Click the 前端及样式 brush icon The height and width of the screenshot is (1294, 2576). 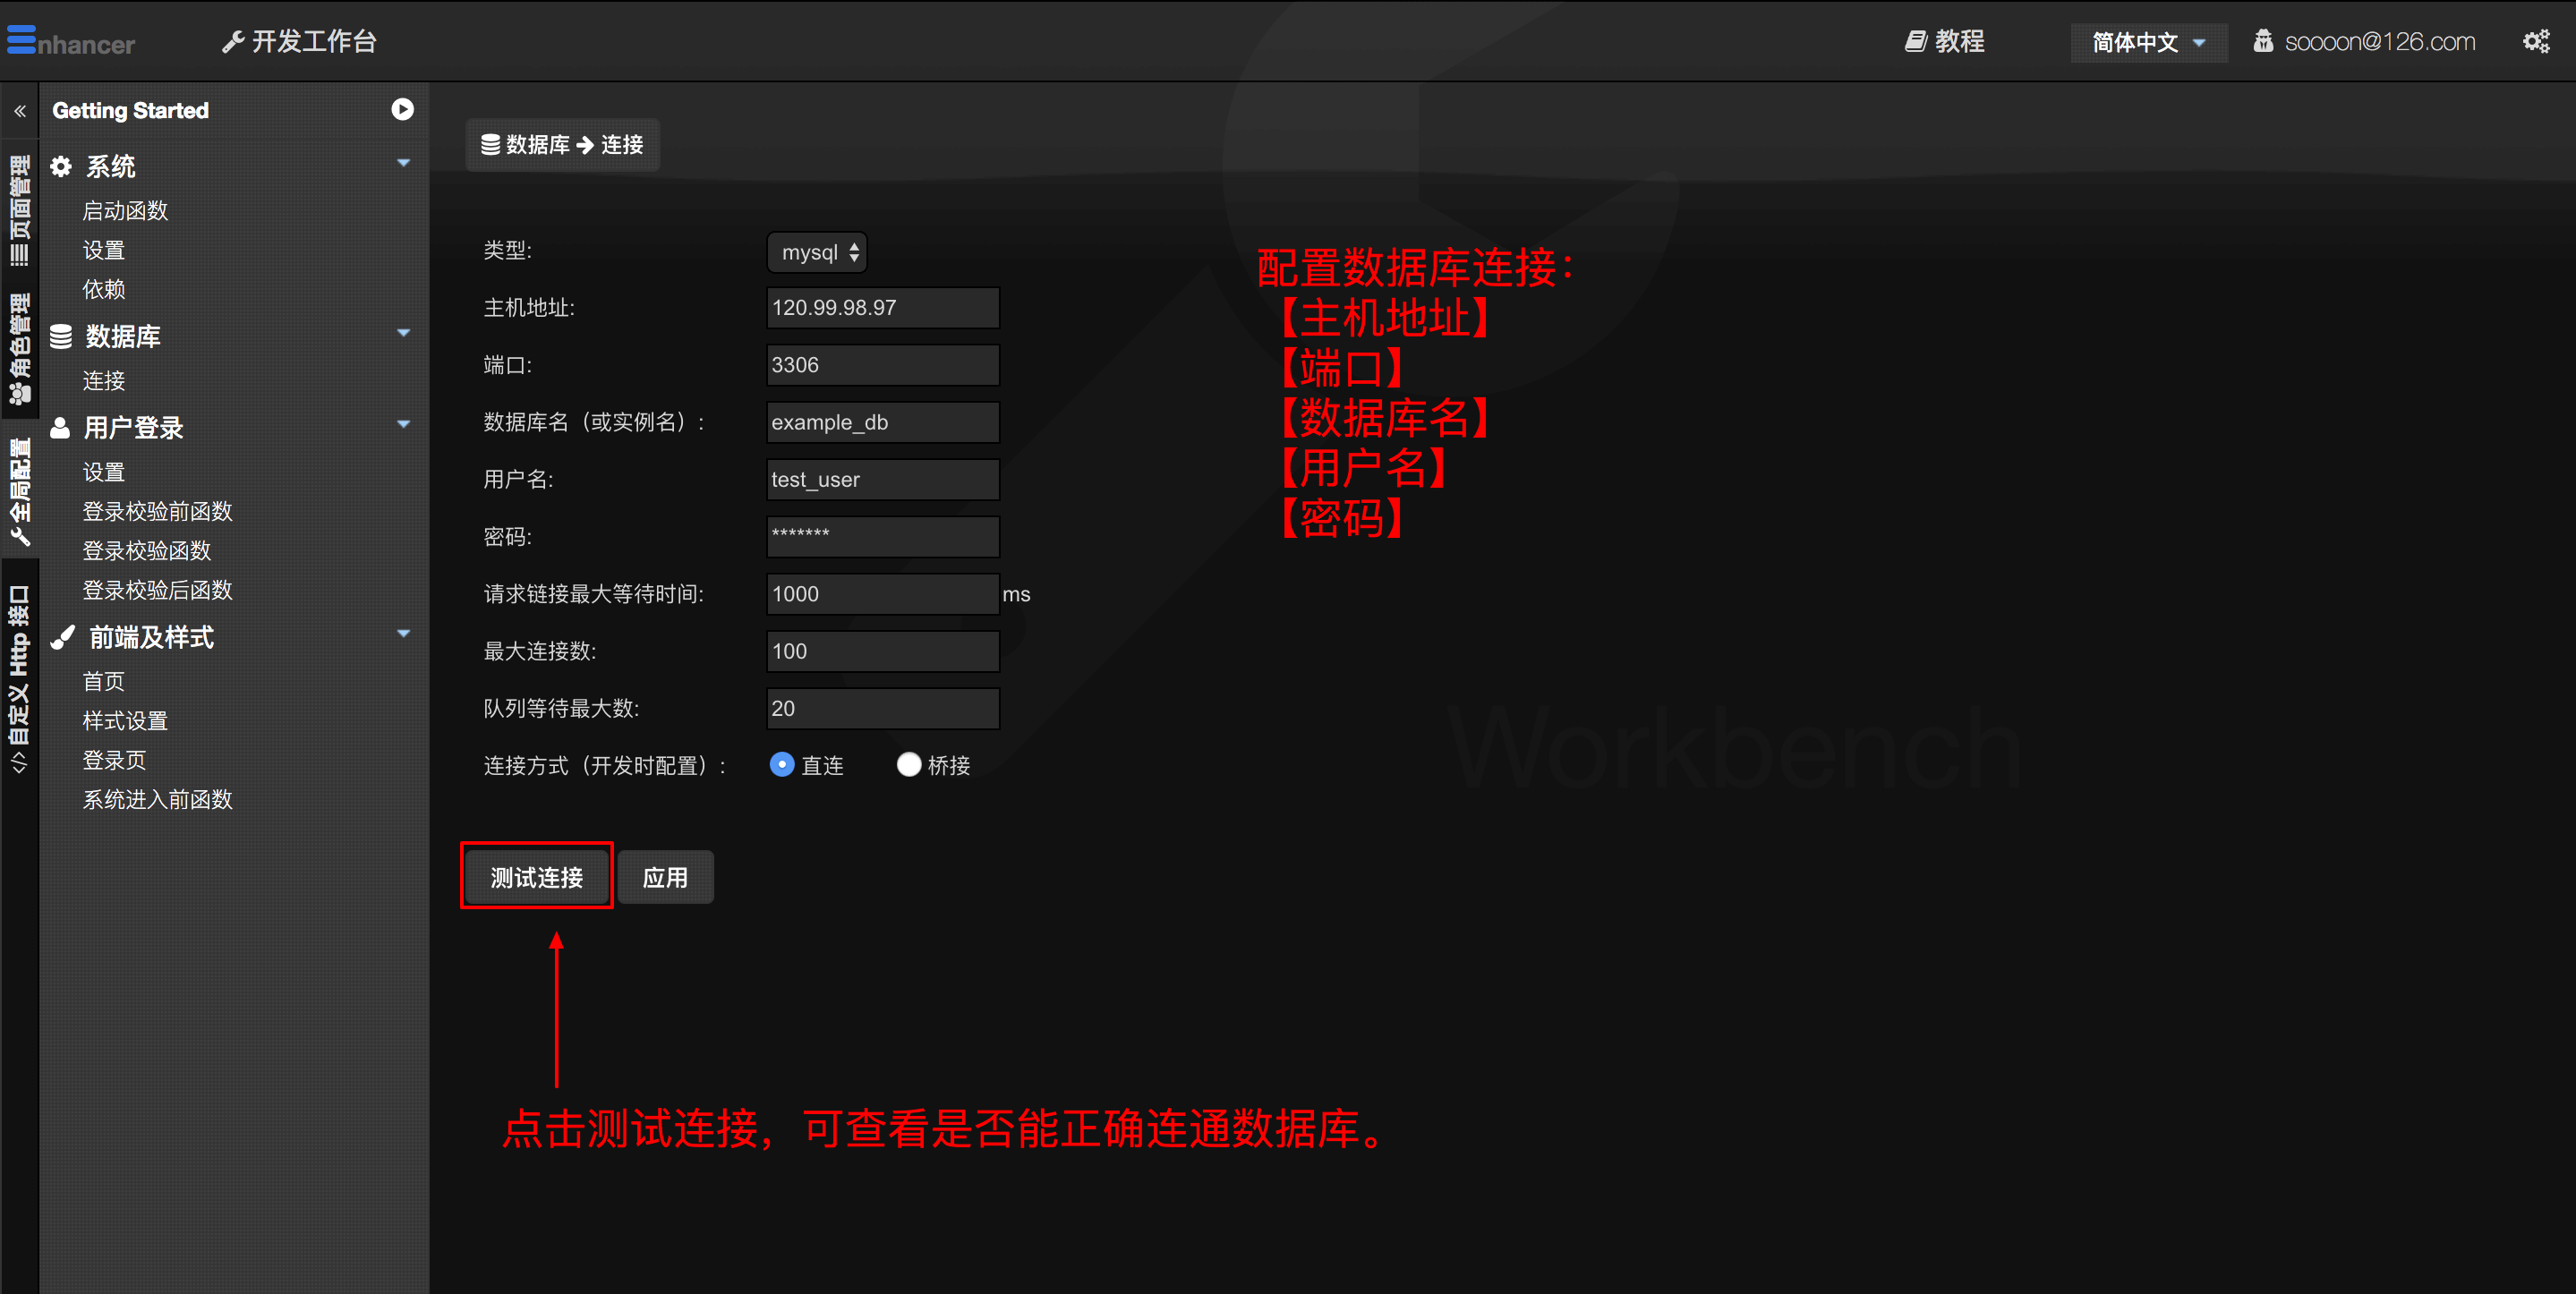point(63,637)
